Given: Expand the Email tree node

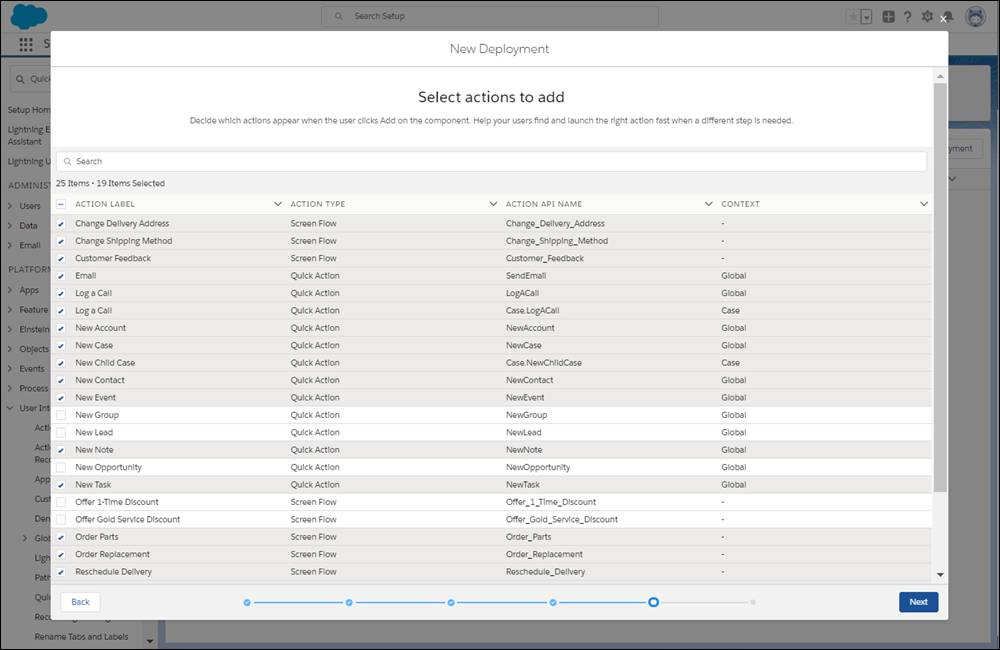Looking at the screenshot, I should click(10, 246).
